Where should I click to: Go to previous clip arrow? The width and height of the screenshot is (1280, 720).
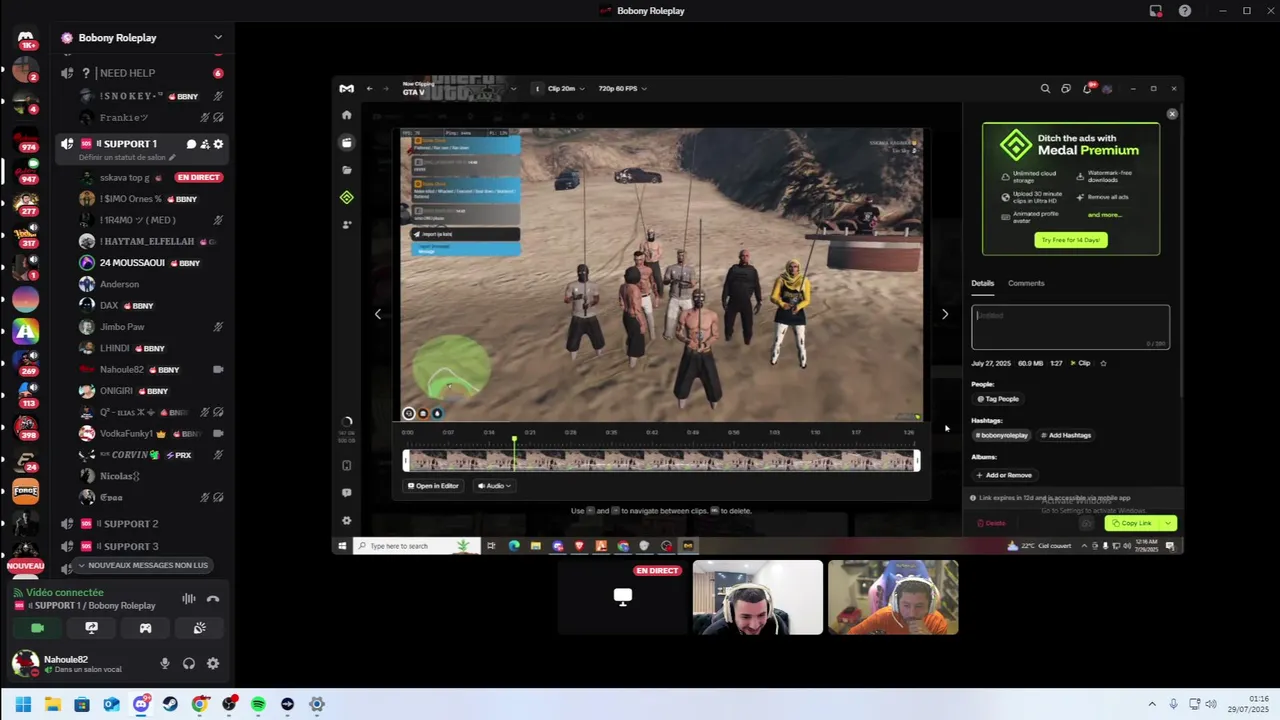click(x=377, y=314)
